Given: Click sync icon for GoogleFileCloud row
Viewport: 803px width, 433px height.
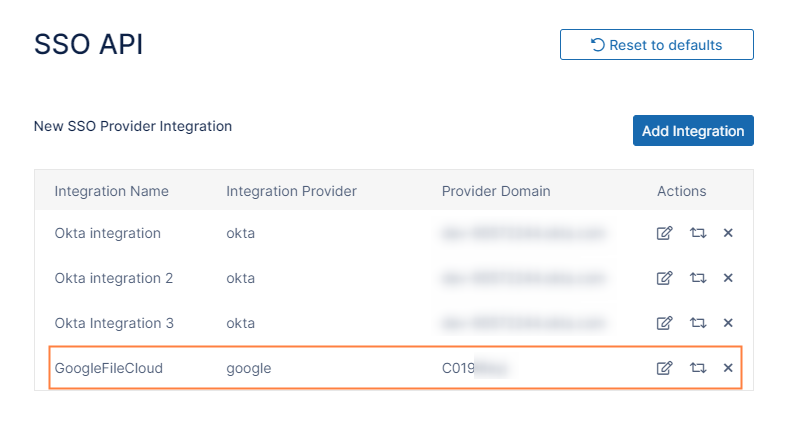Looking at the screenshot, I should [x=698, y=368].
